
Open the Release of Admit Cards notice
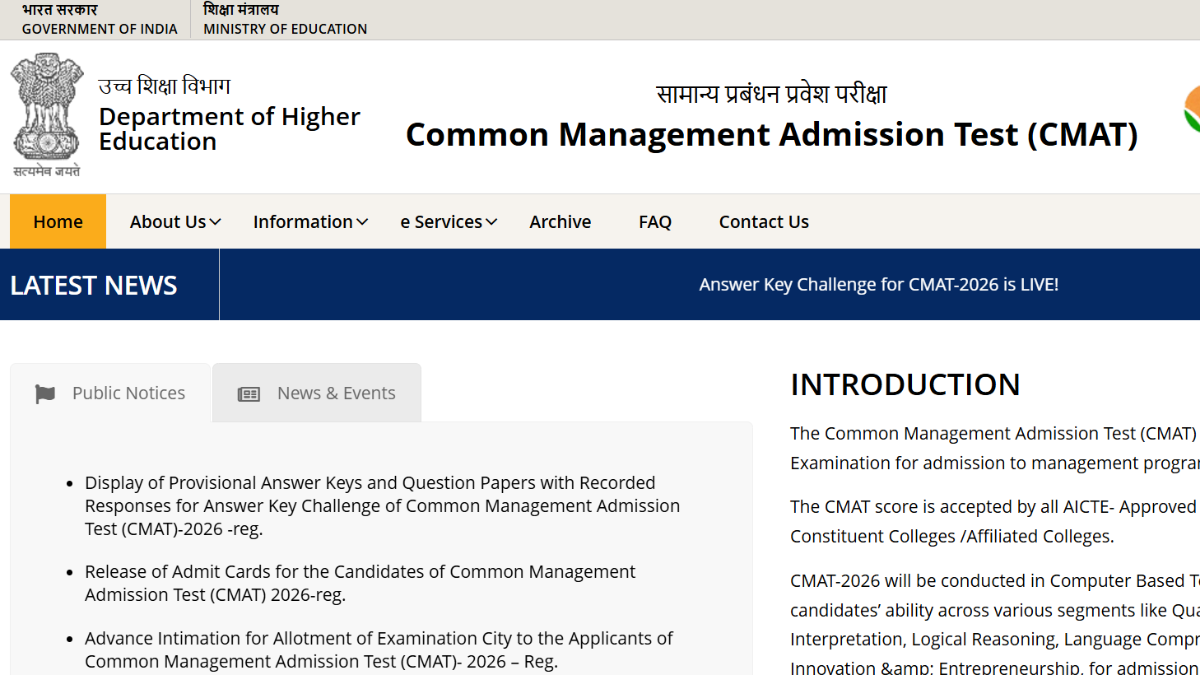[x=360, y=583]
